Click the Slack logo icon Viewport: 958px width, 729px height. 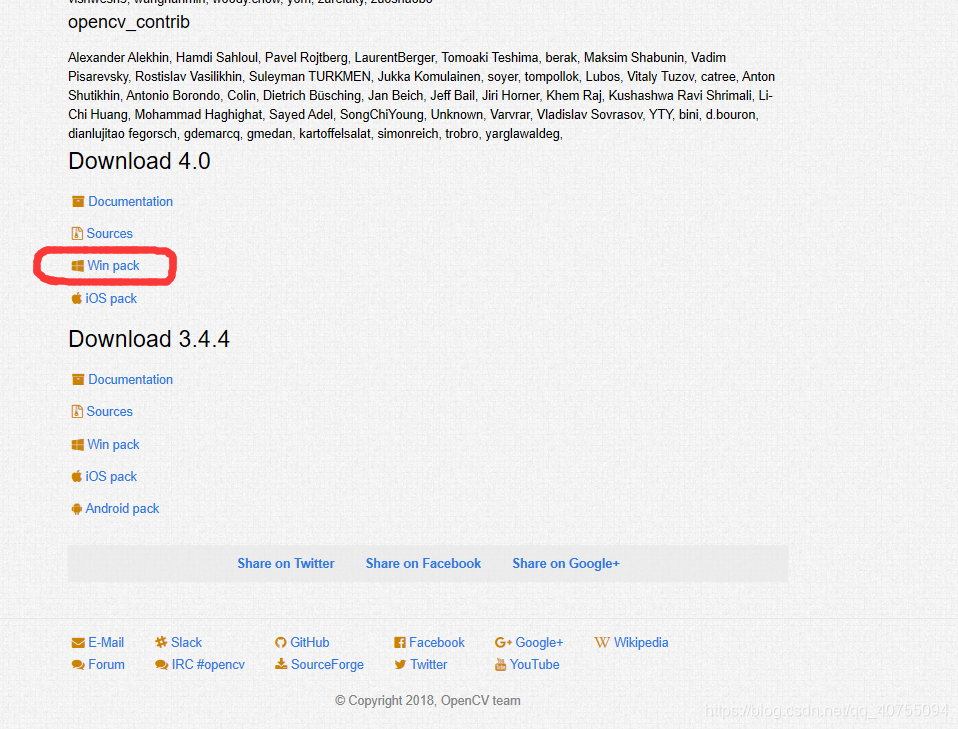[x=161, y=642]
